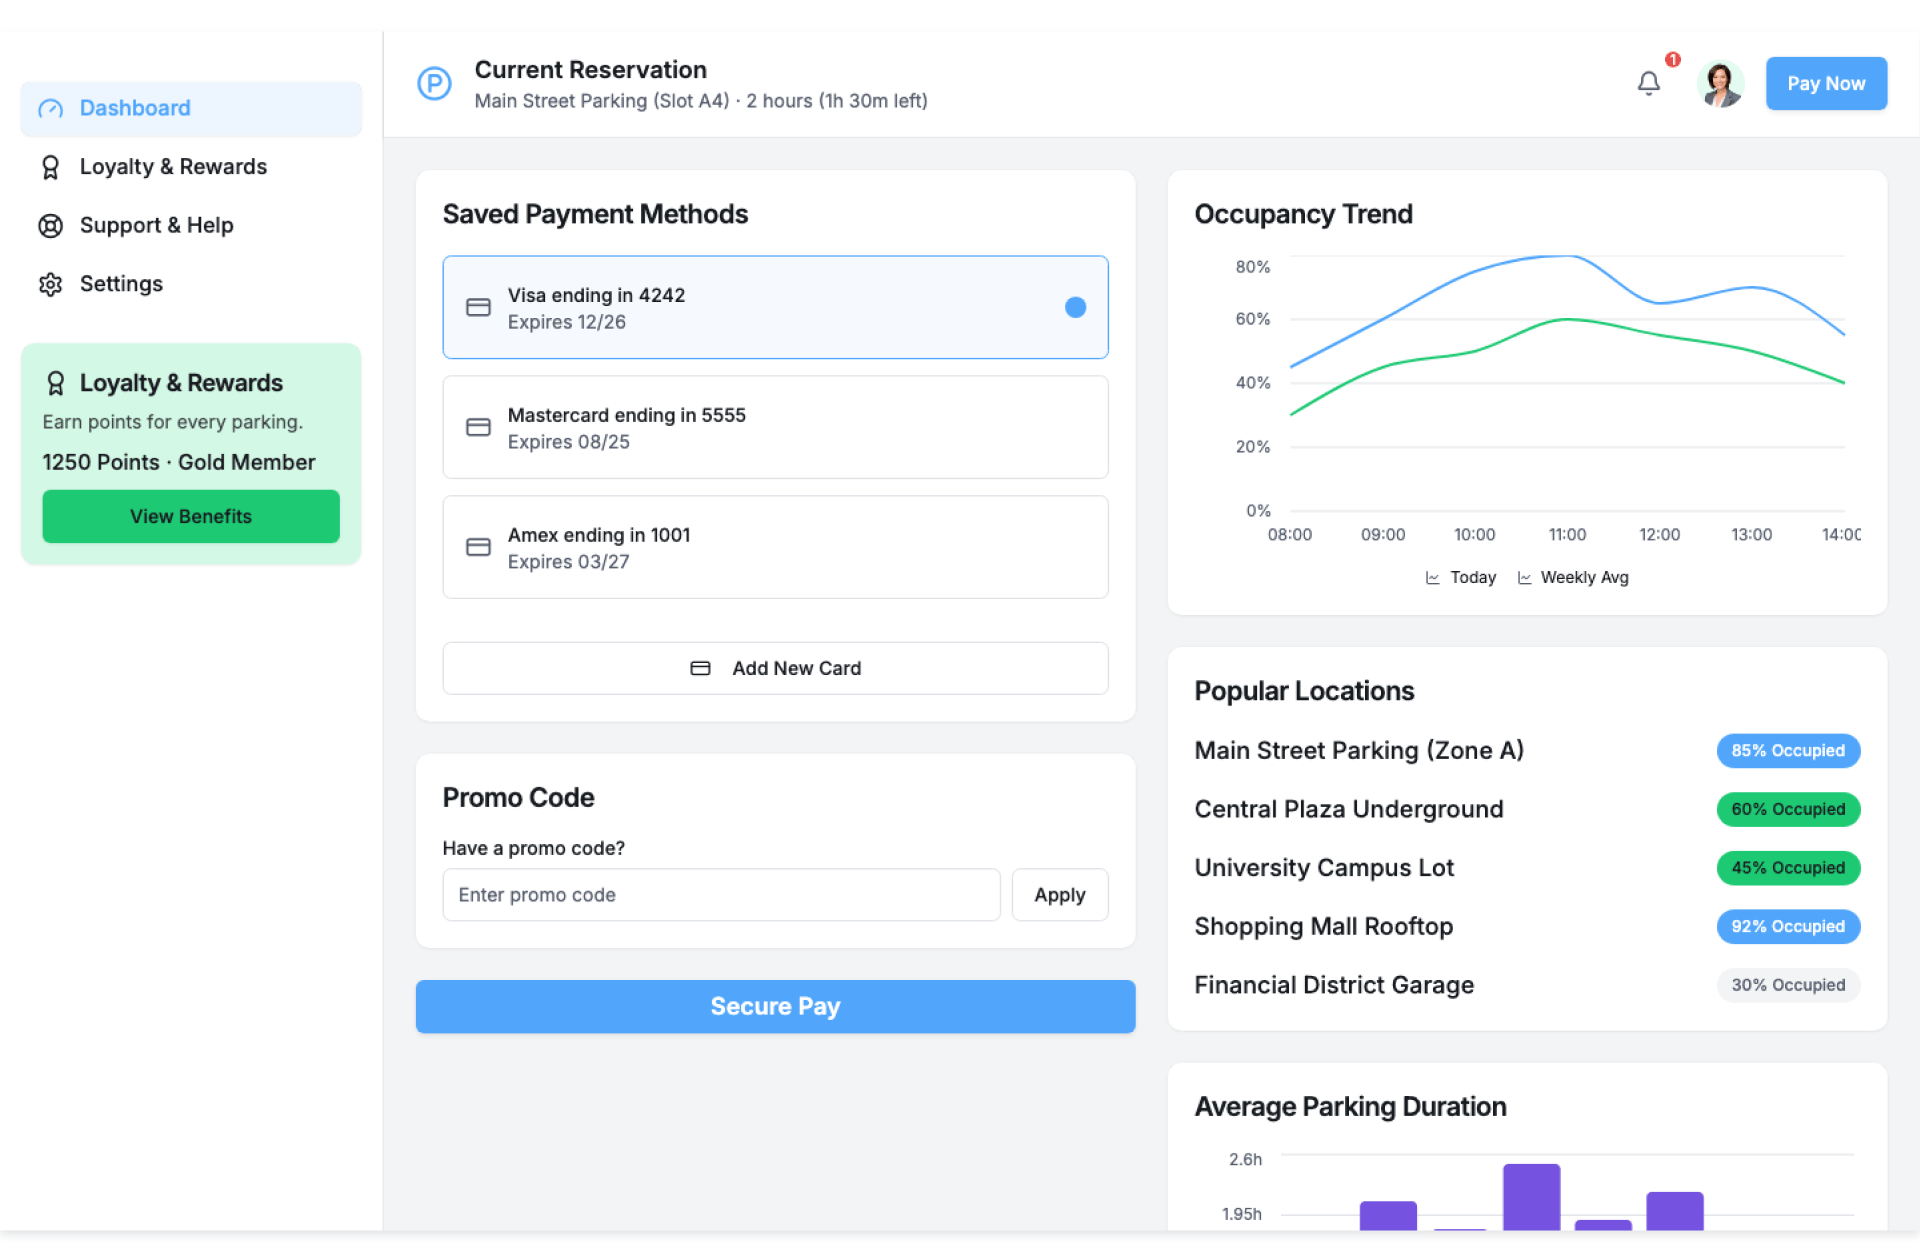Apply the promo code

(x=1059, y=895)
